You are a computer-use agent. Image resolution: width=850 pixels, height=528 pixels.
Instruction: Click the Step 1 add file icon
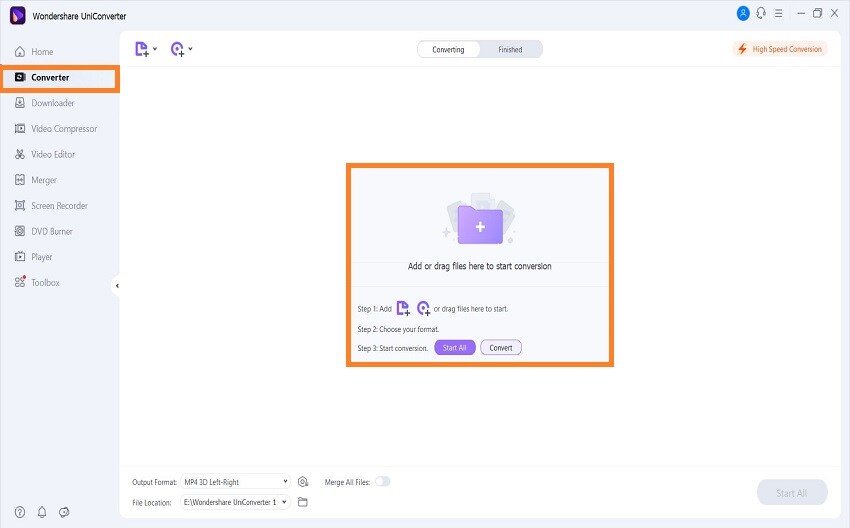click(403, 308)
